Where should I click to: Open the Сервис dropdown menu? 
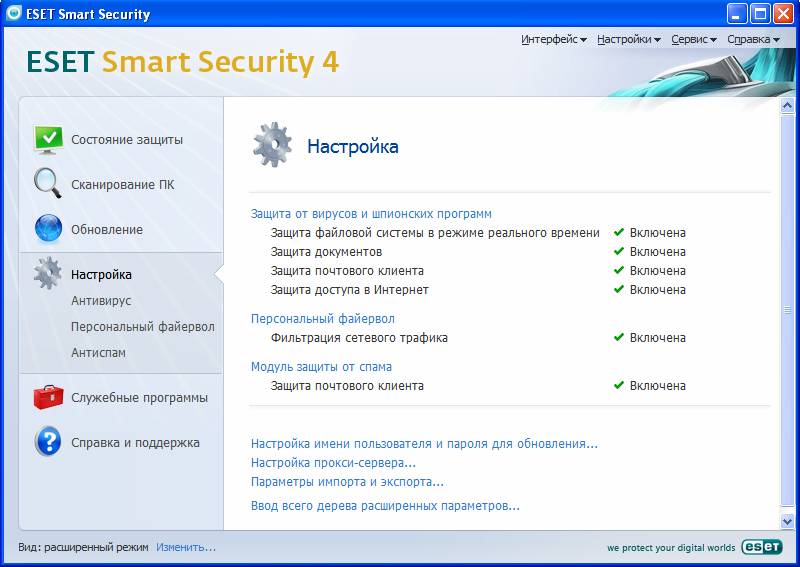click(x=694, y=39)
